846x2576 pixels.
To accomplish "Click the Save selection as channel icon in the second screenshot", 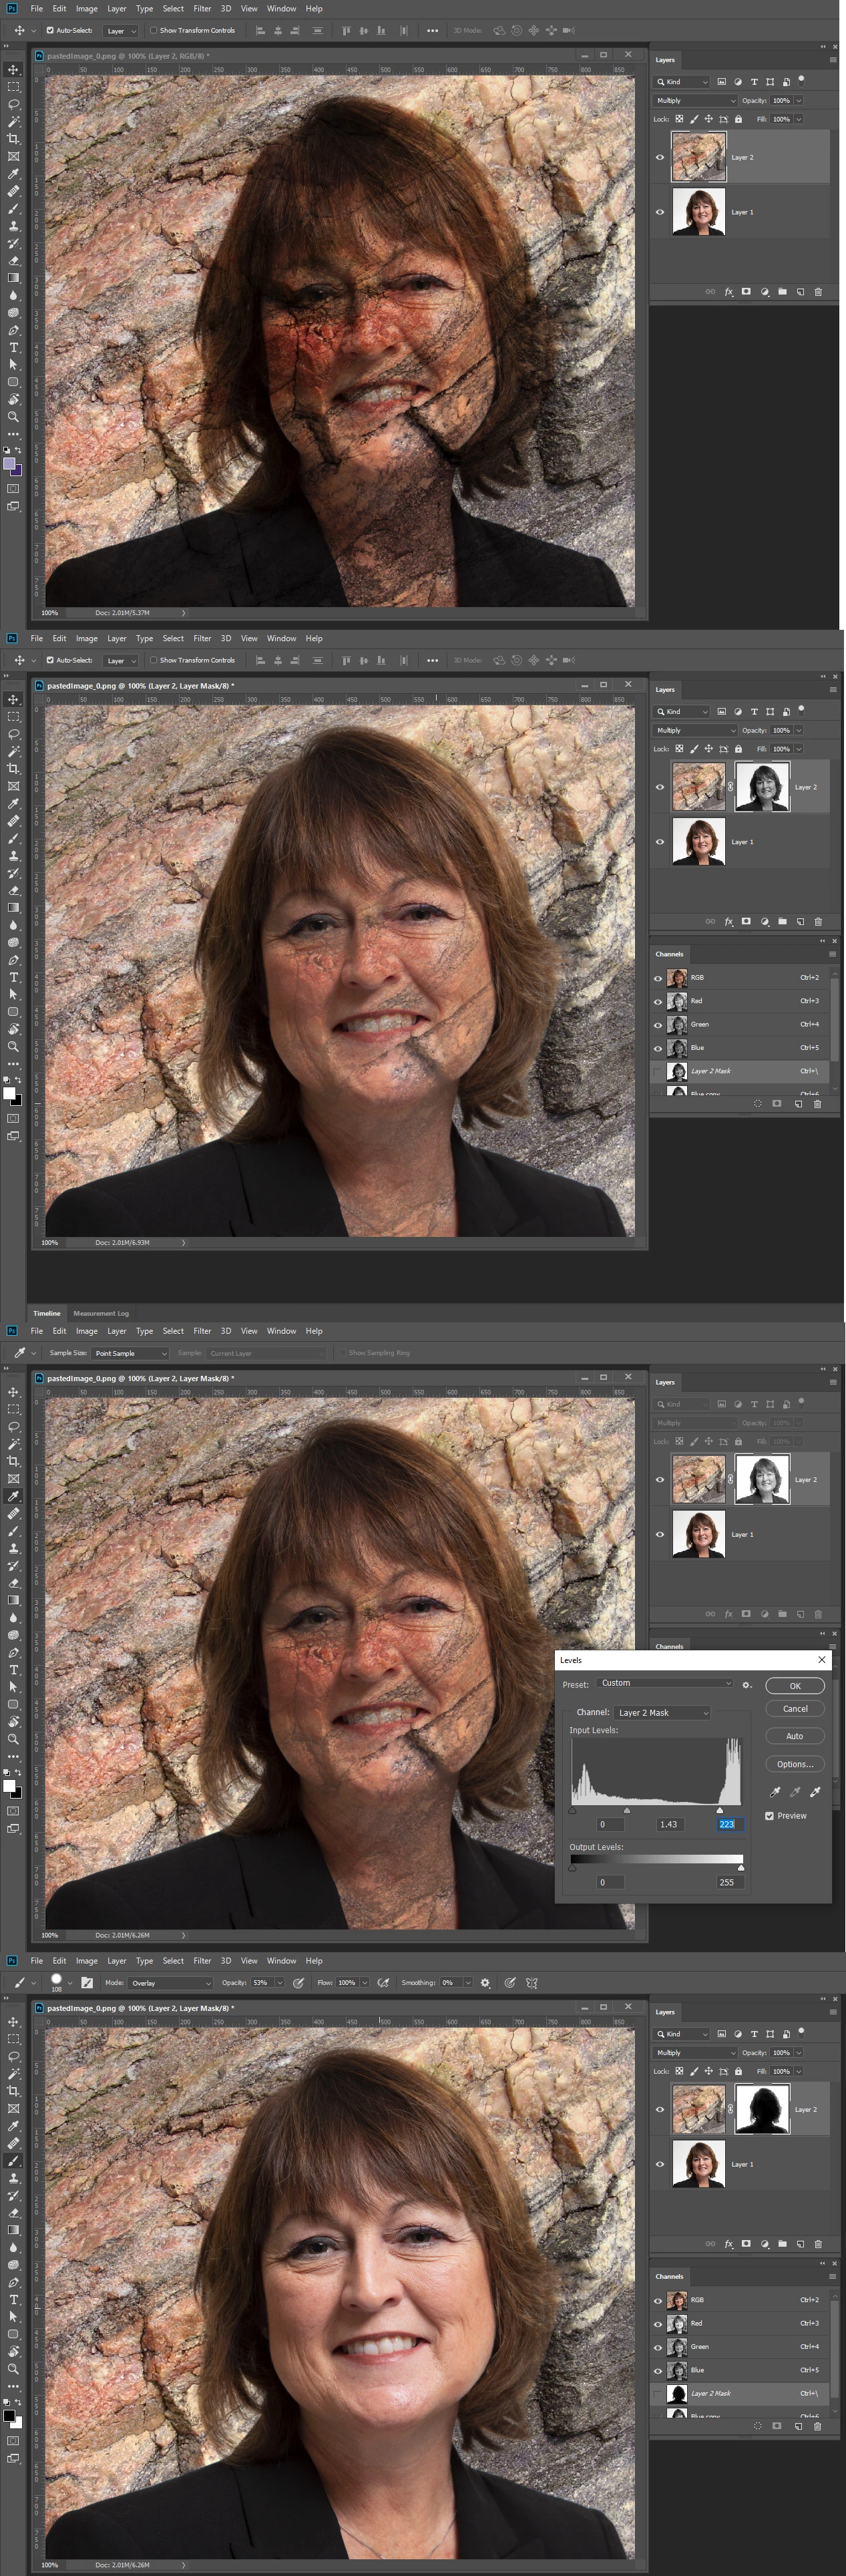I will pos(777,1104).
